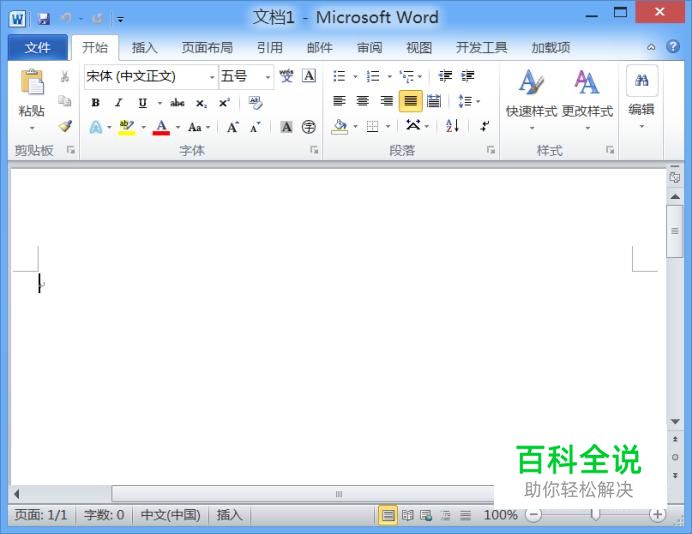The height and width of the screenshot is (534, 692).
Task: Decrease paragraph indent
Action: point(445,76)
